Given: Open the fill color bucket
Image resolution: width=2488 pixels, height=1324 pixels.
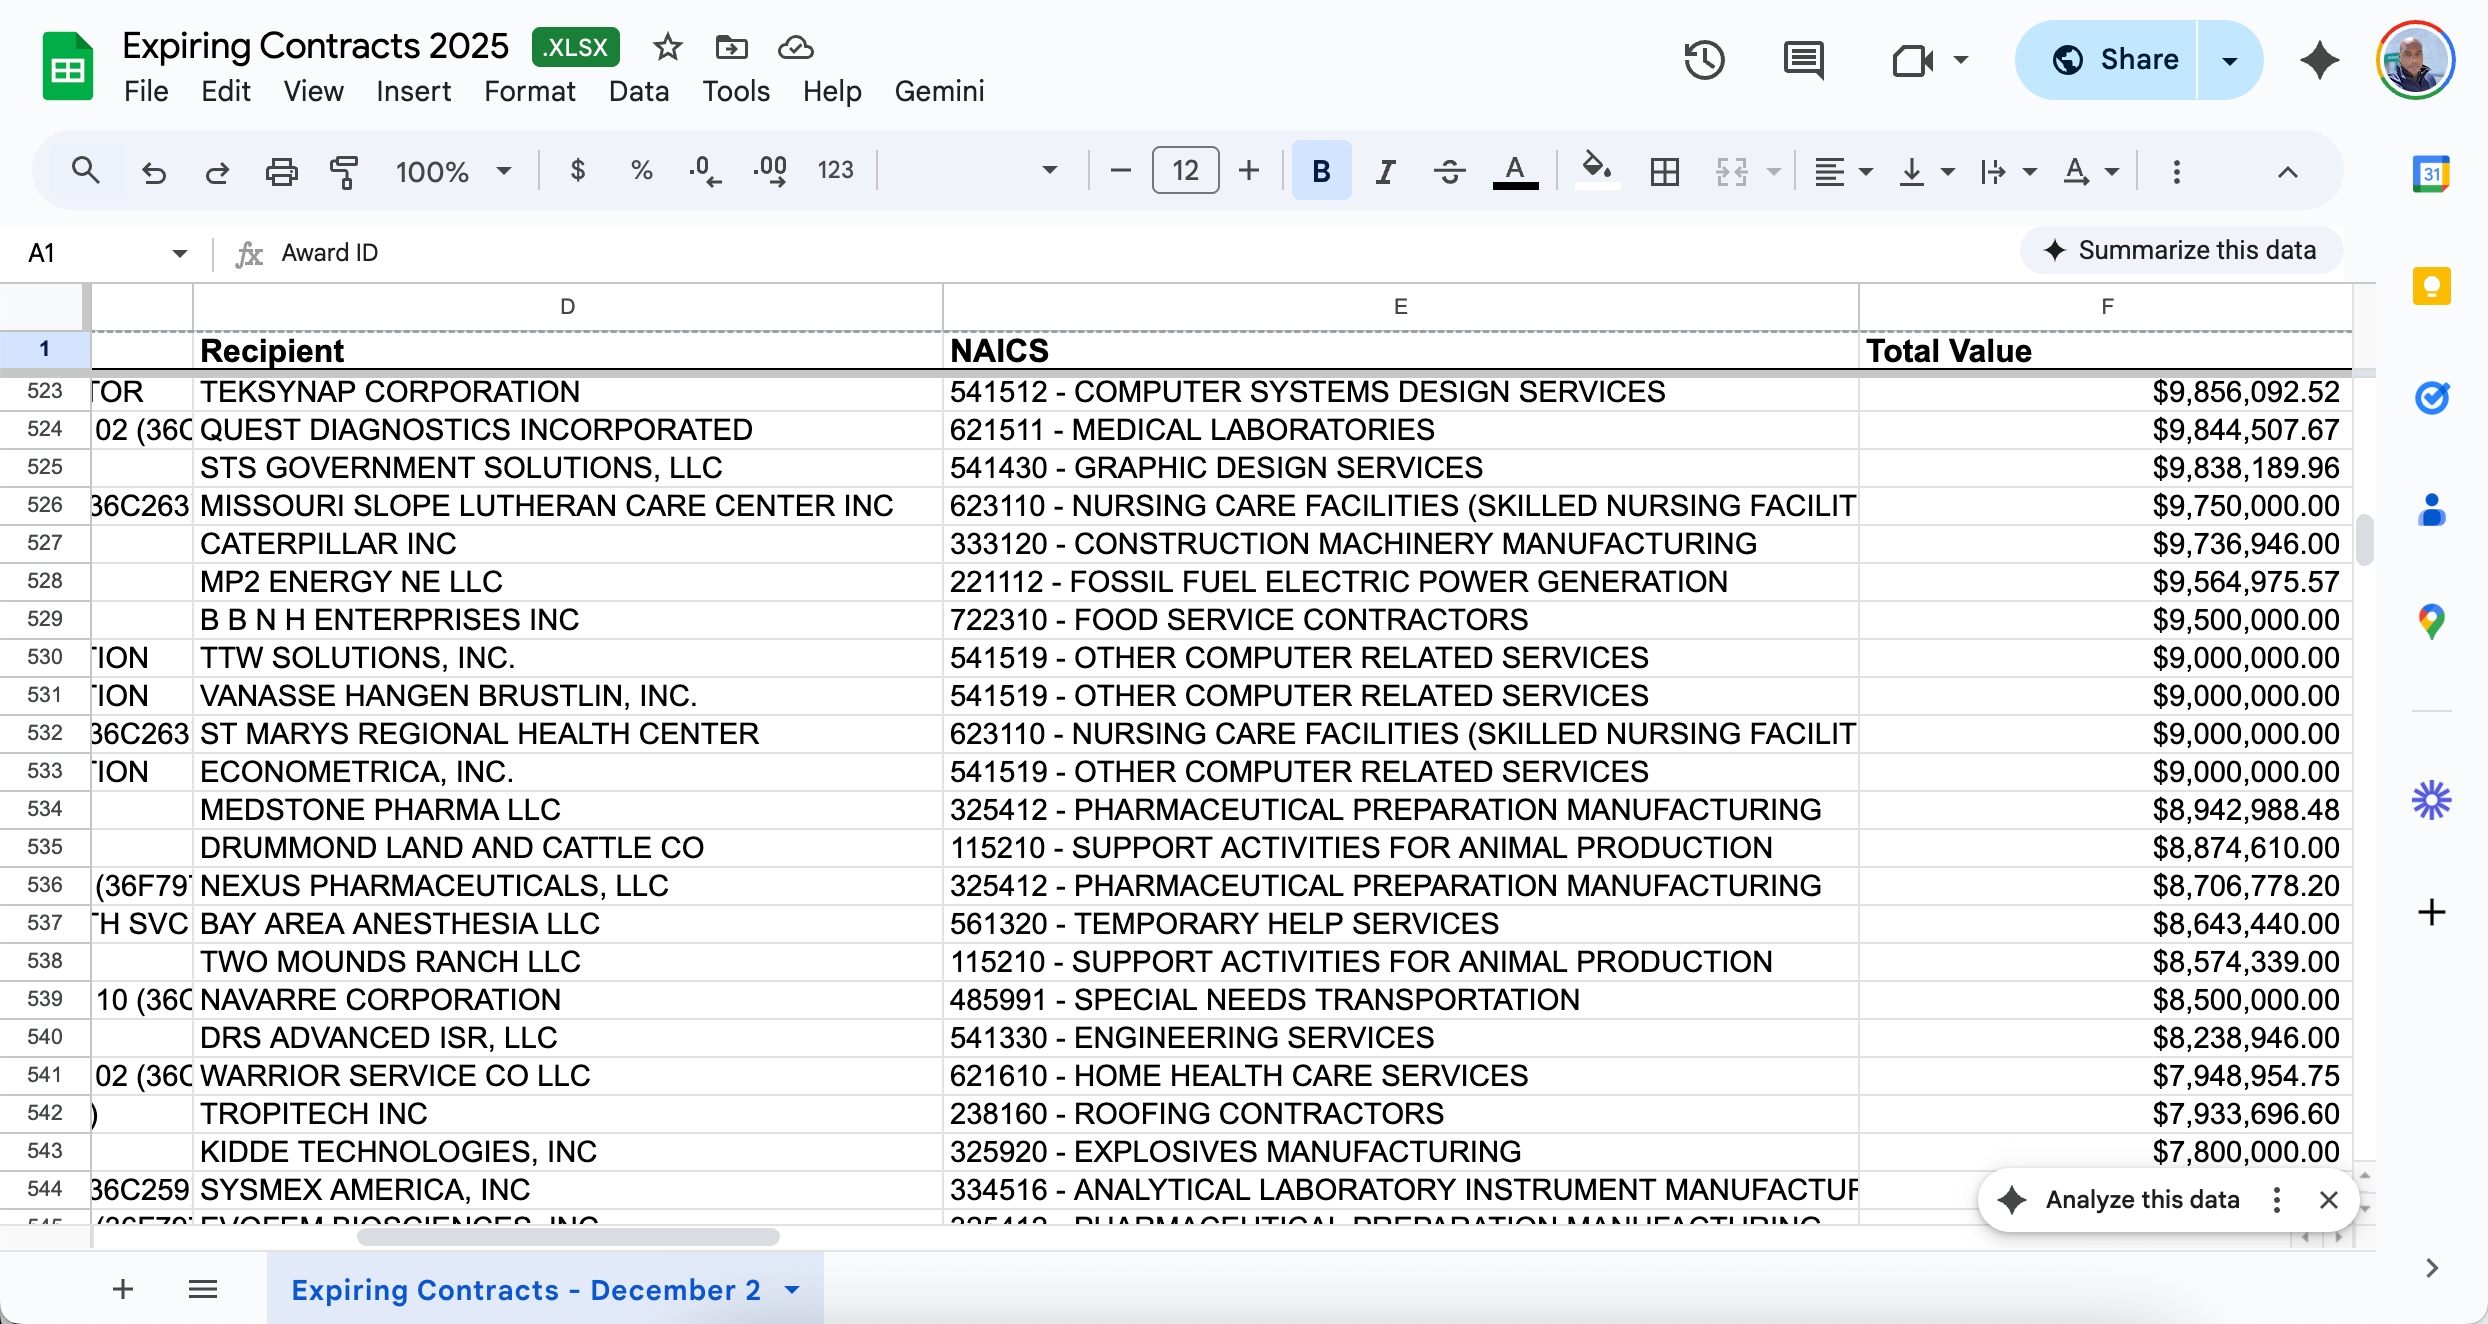Looking at the screenshot, I should tap(1596, 170).
